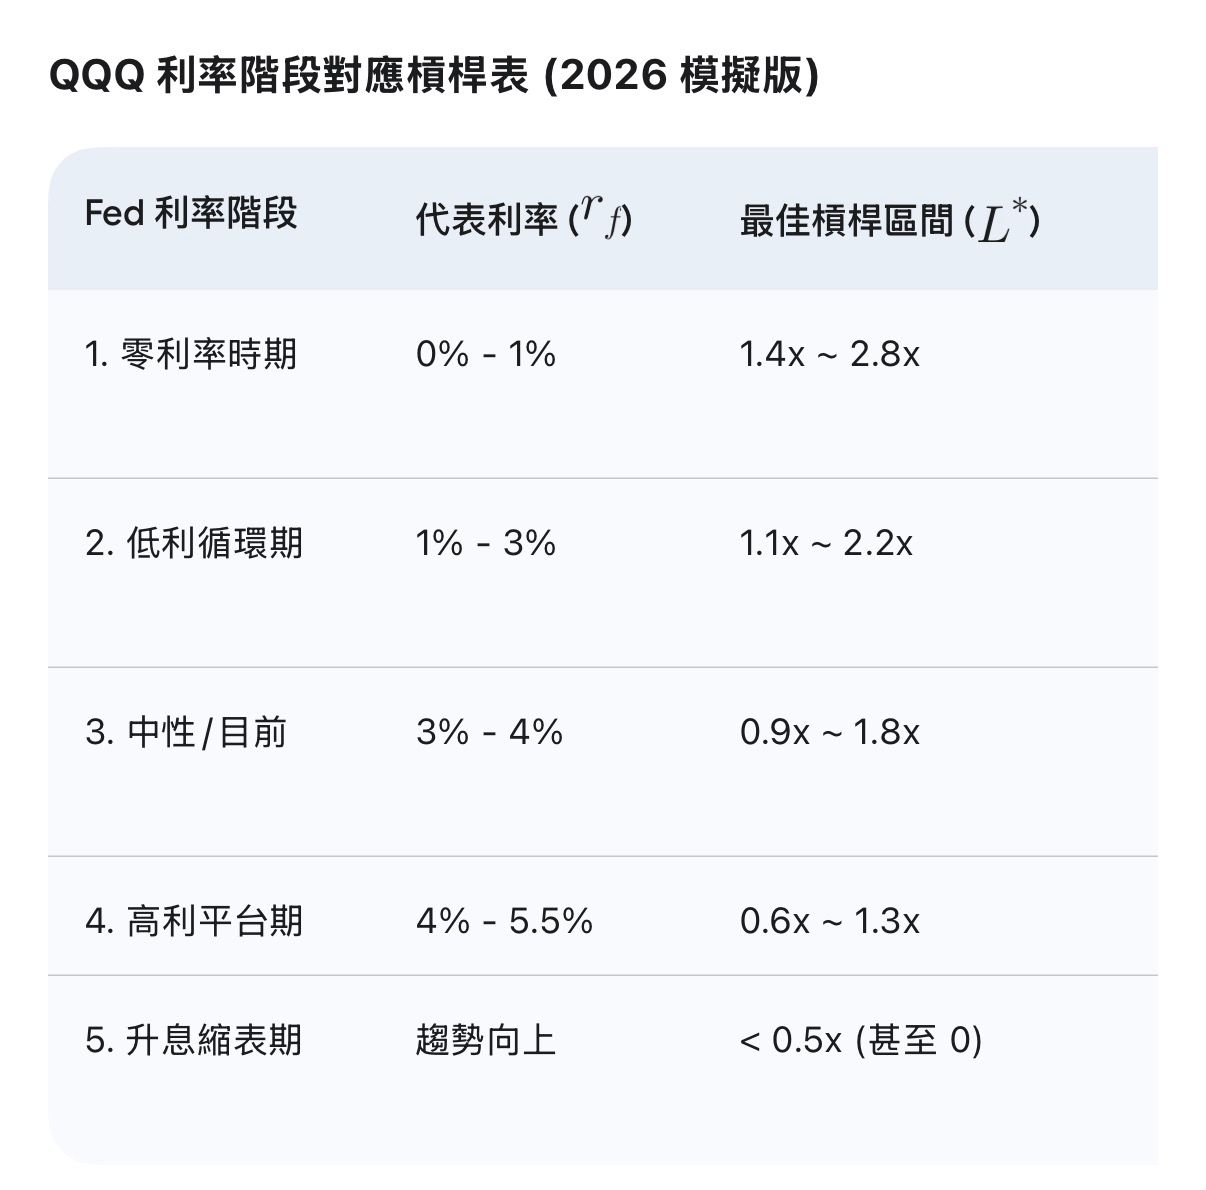Select the 5. 升息縮表期 row label

click(x=194, y=1040)
